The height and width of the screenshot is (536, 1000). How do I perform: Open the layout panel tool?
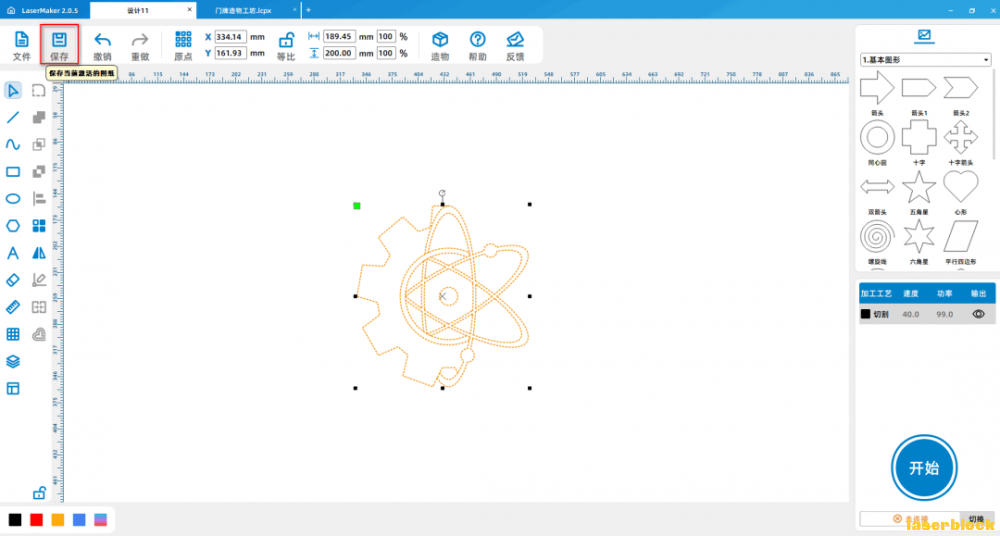(13, 389)
